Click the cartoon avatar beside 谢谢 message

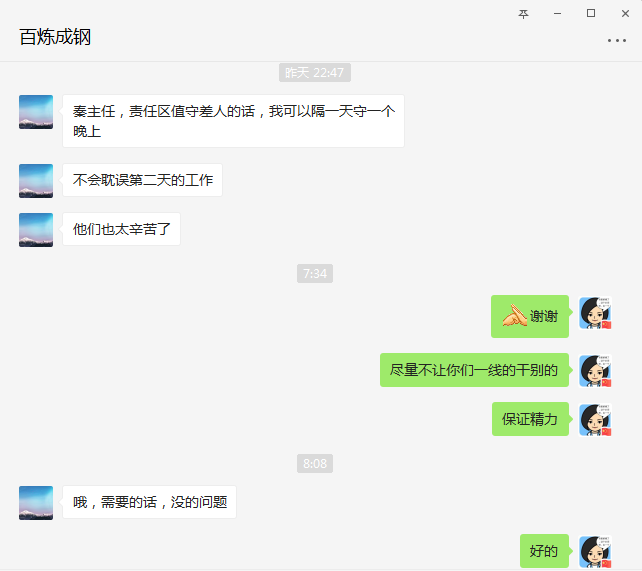[595, 313]
